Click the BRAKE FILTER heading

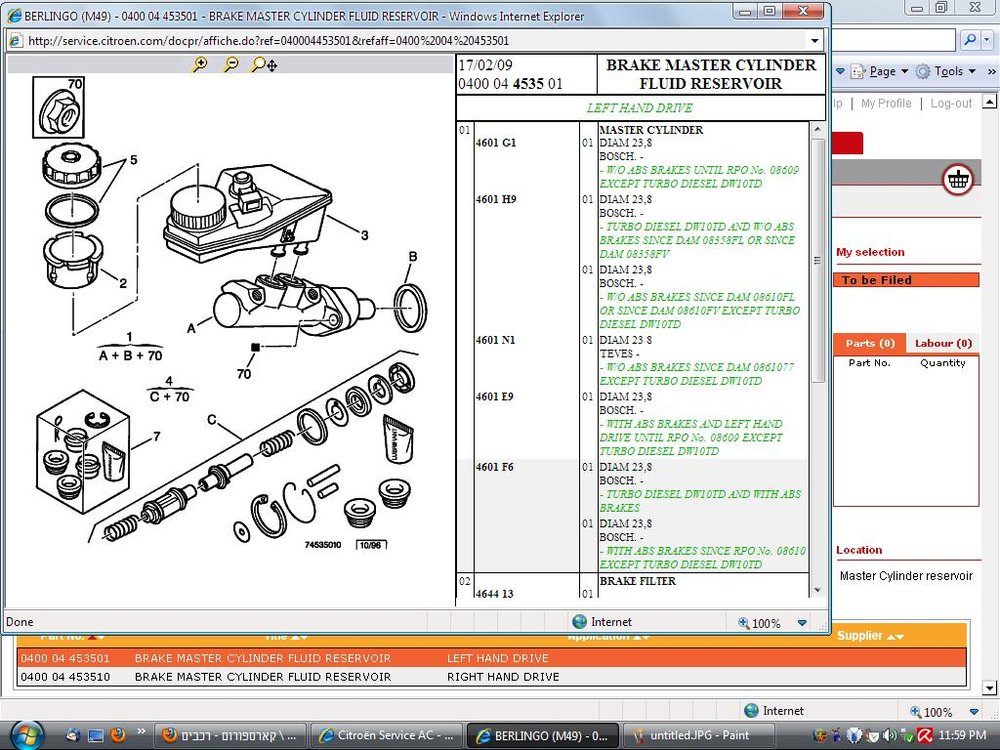point(637,581)
